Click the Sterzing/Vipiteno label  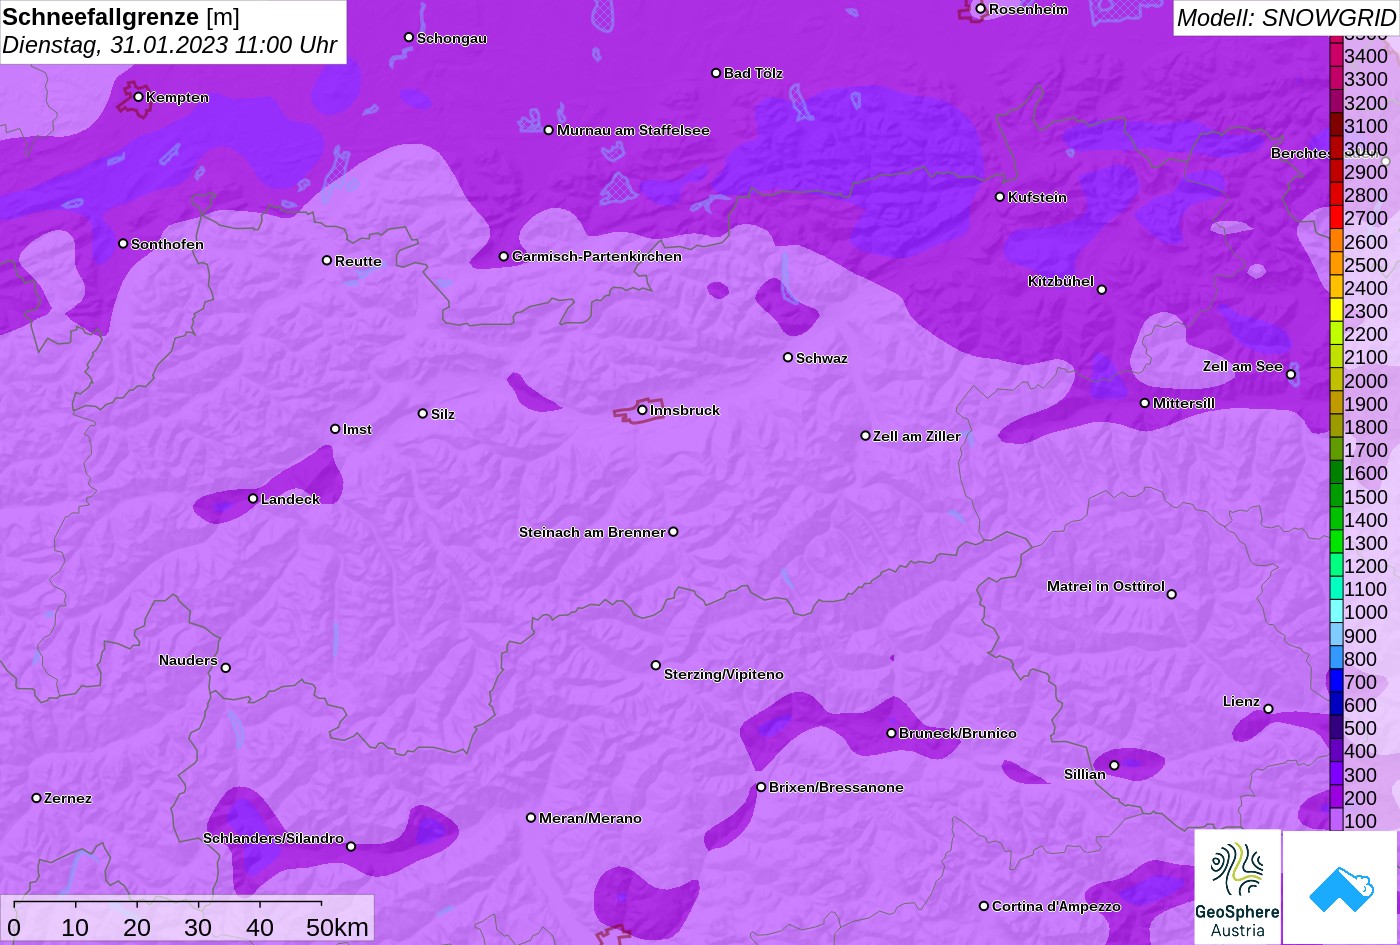[x=724, y=674]
